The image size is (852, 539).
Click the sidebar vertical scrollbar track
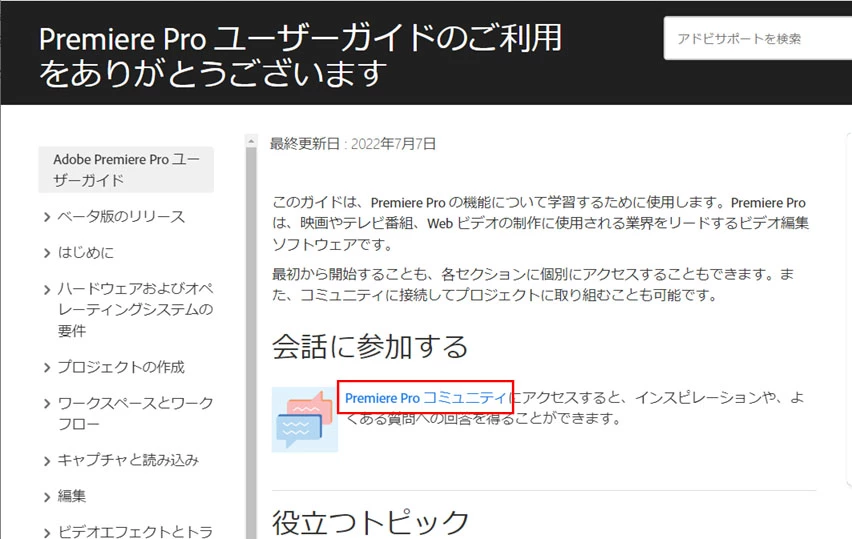(x=250, y=343)
